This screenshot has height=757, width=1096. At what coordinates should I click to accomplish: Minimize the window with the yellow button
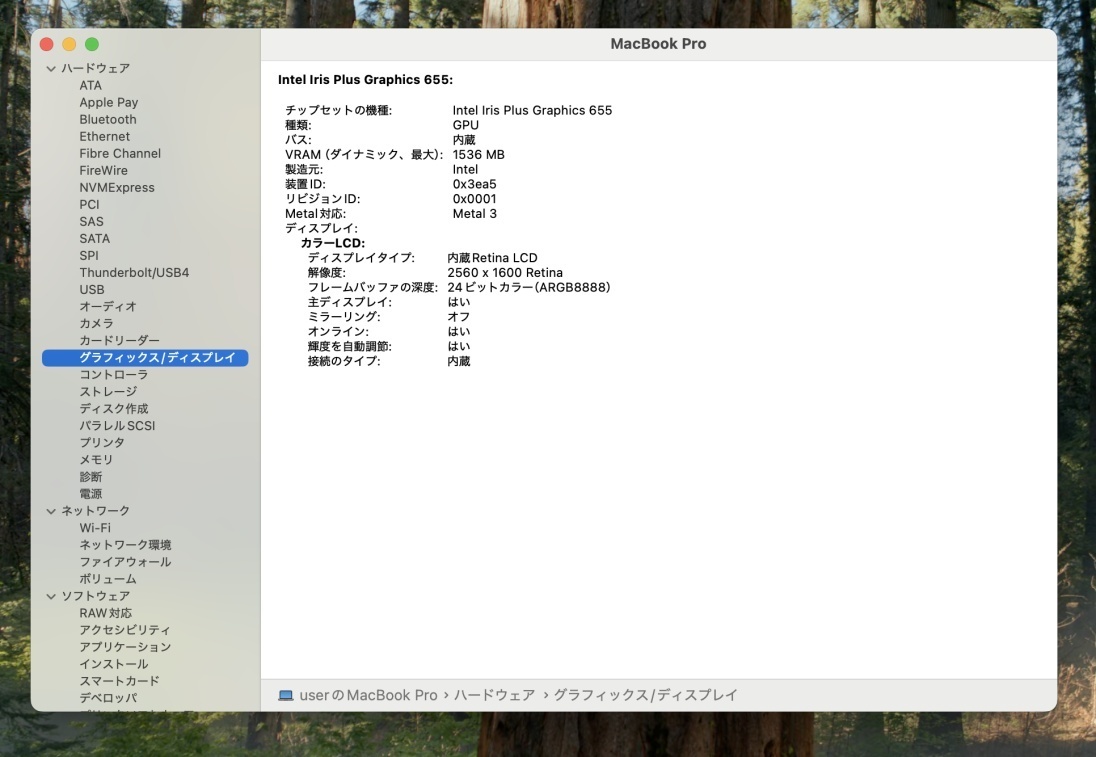69,44
